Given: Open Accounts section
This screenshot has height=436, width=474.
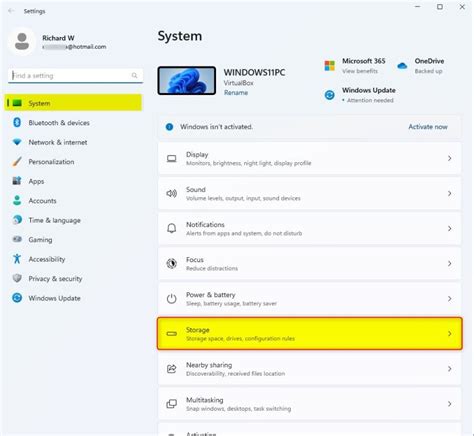Looking at the screenshot, I should 73,201.
